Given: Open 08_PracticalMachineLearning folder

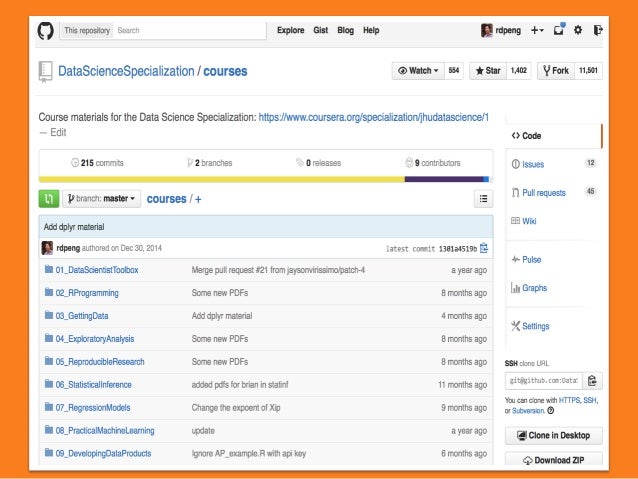Looking at the screenshot, I should 105,431.
